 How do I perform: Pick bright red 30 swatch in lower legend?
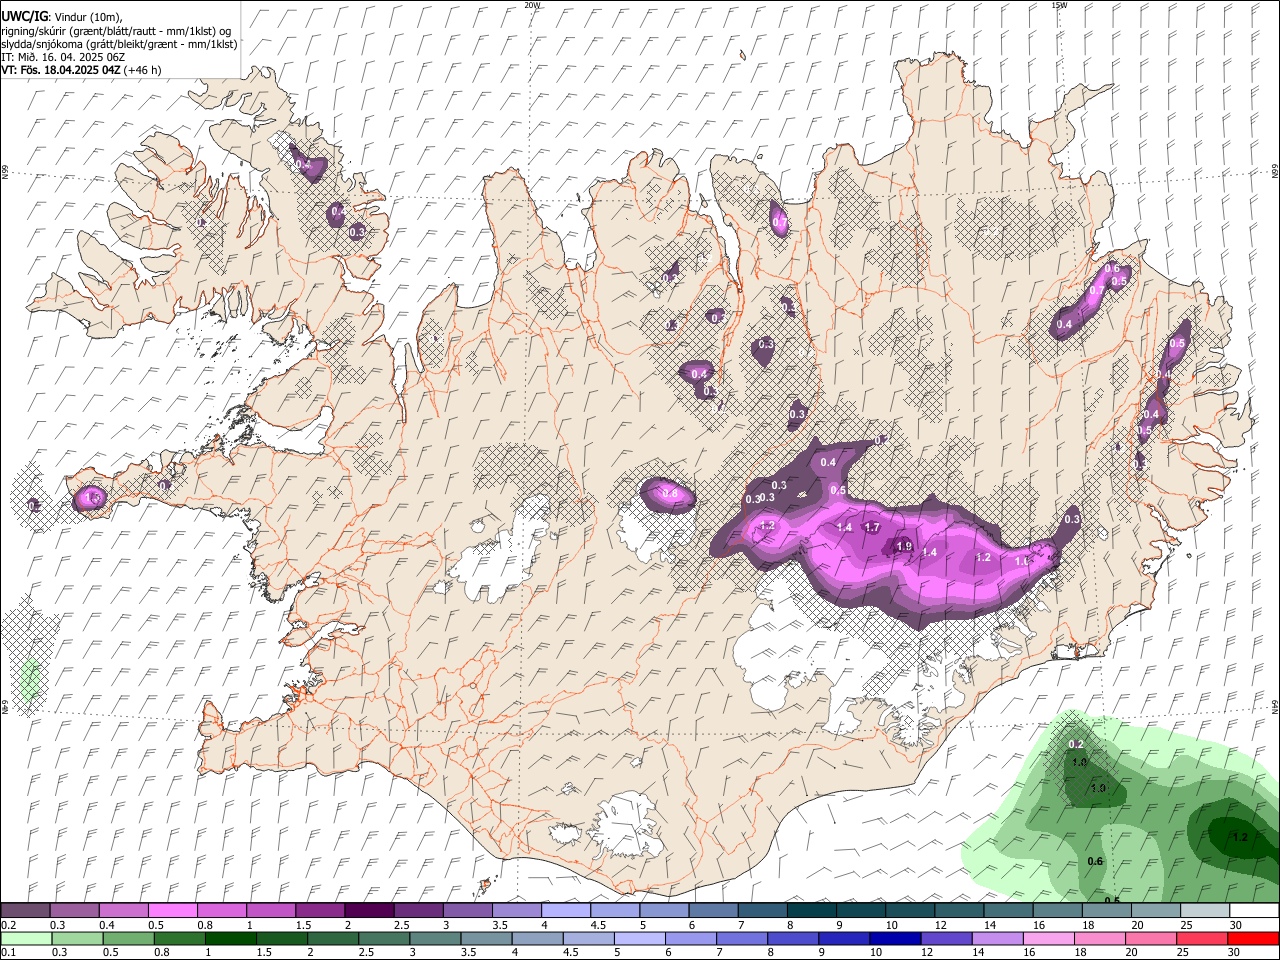(1254, 938)
